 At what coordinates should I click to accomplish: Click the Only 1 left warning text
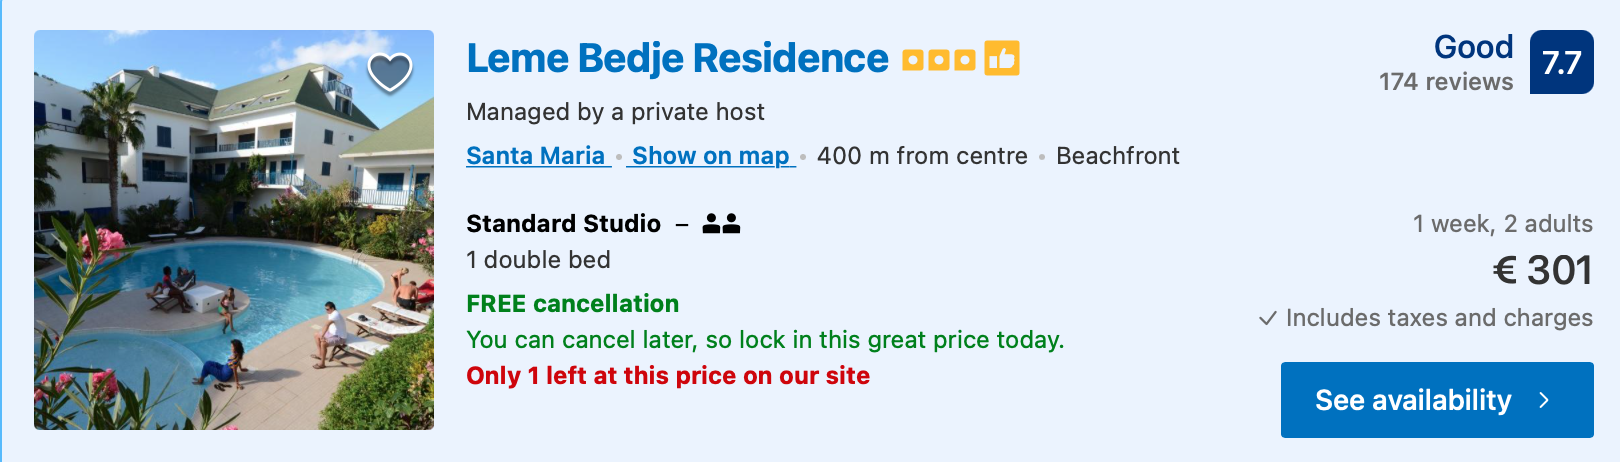coord(668,376)
